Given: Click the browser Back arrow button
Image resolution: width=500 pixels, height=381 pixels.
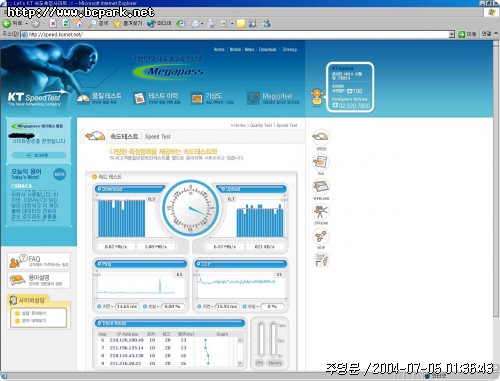Looking at the screenshot, I should [x=6, y=23].
